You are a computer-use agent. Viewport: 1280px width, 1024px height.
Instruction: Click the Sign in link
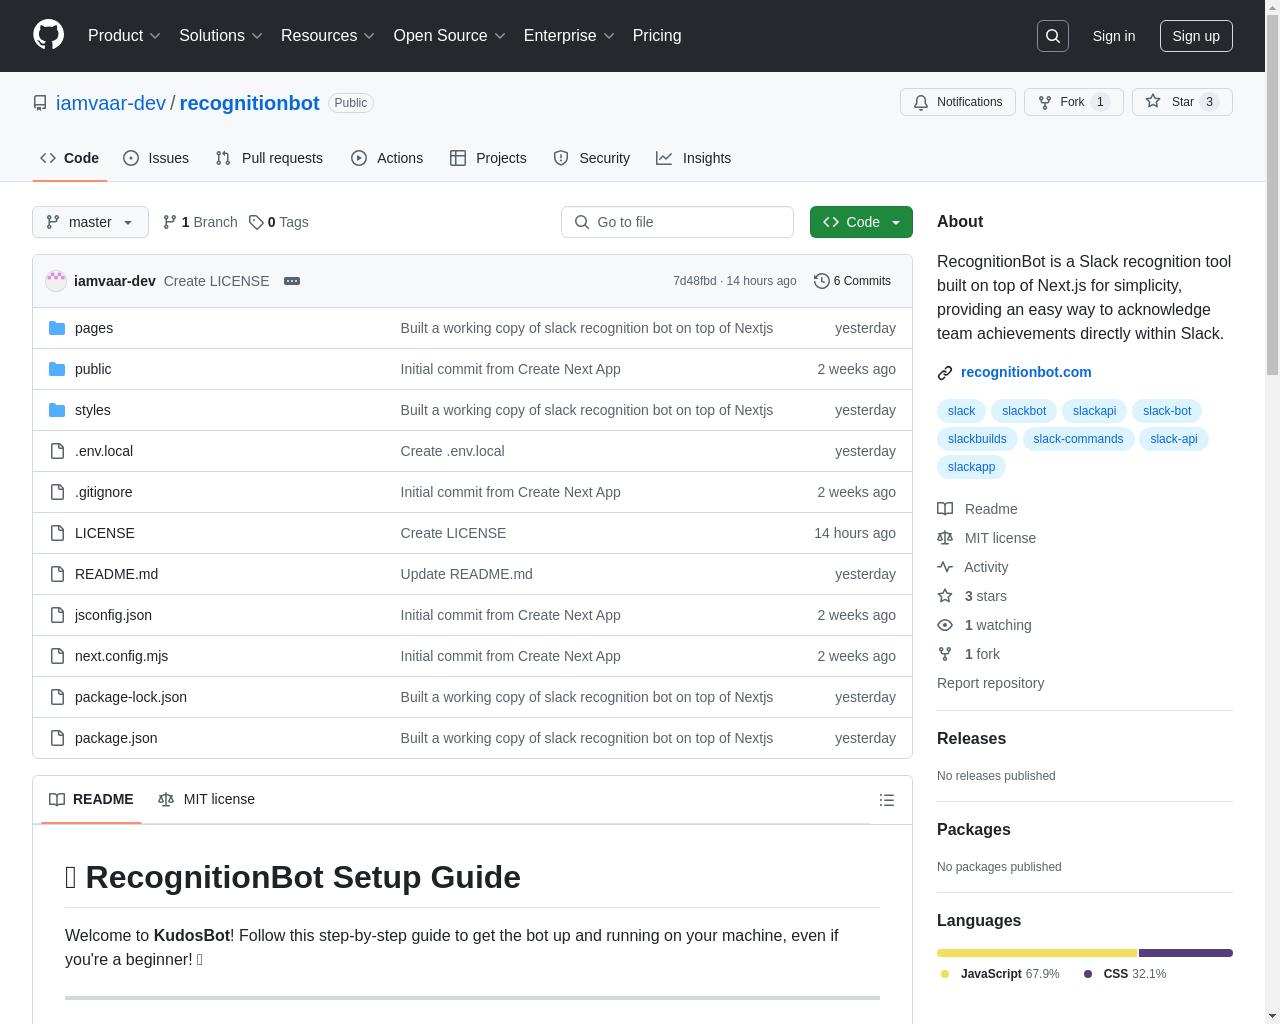[x=1114, y=36]
